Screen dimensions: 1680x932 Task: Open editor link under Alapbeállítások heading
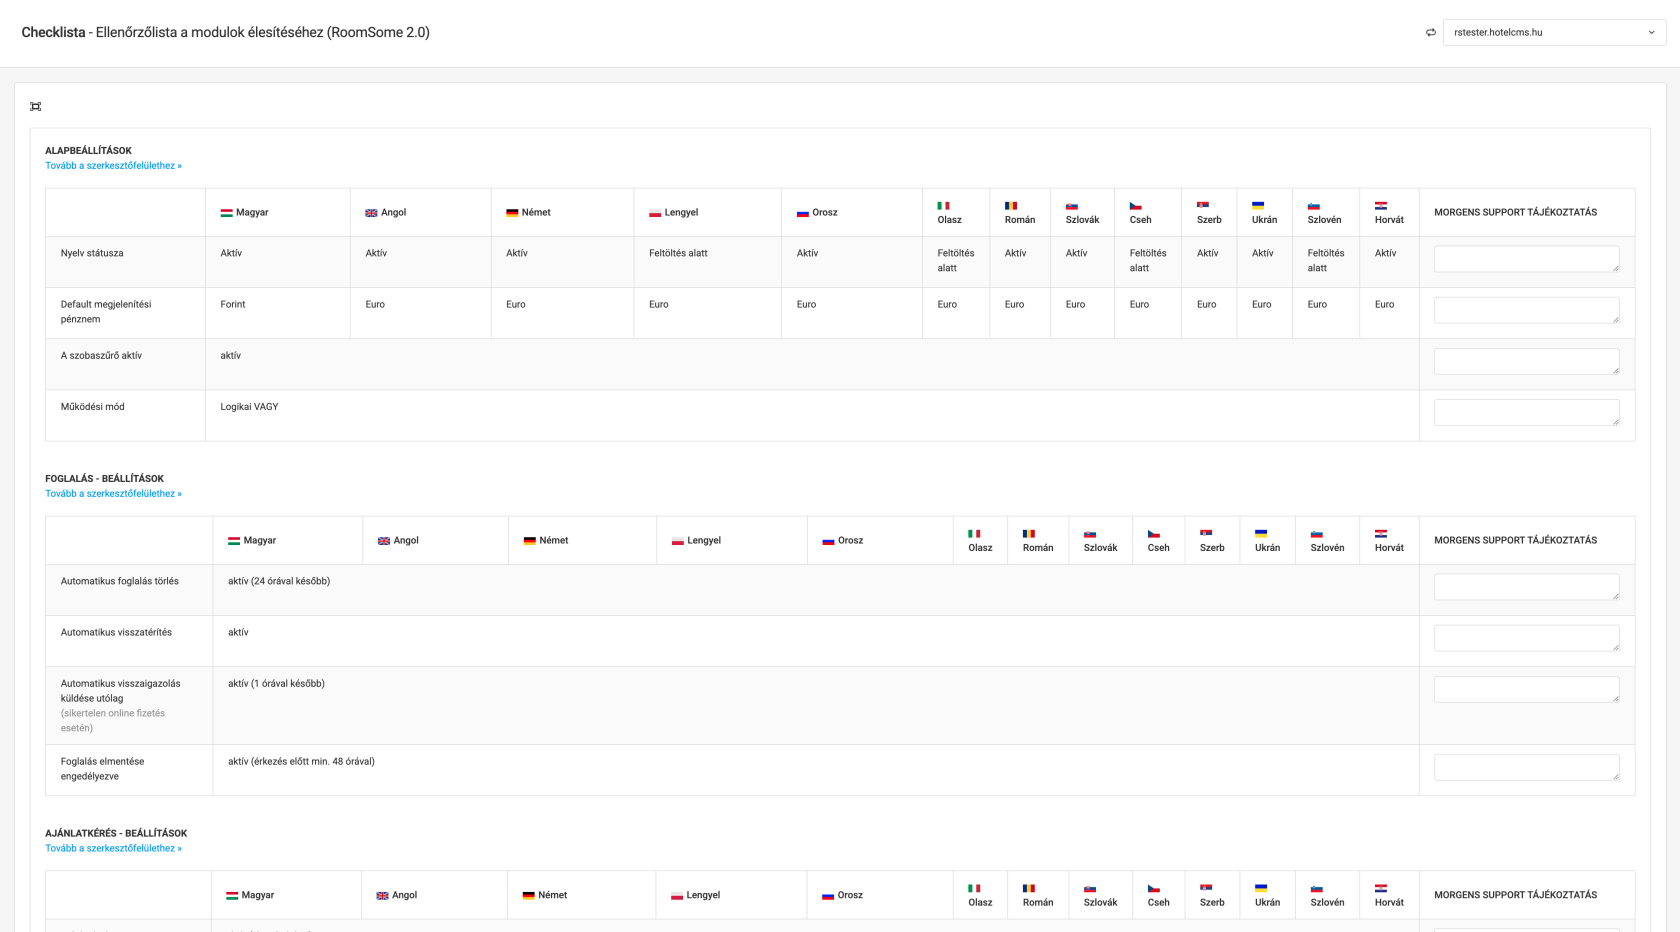113,166
